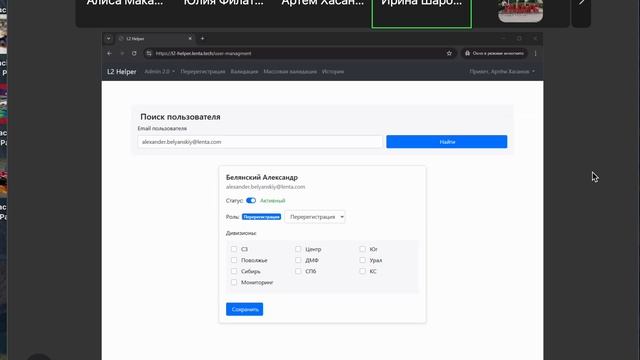
Task: Click the email under the user name
Action: click(x=265, y=187)
